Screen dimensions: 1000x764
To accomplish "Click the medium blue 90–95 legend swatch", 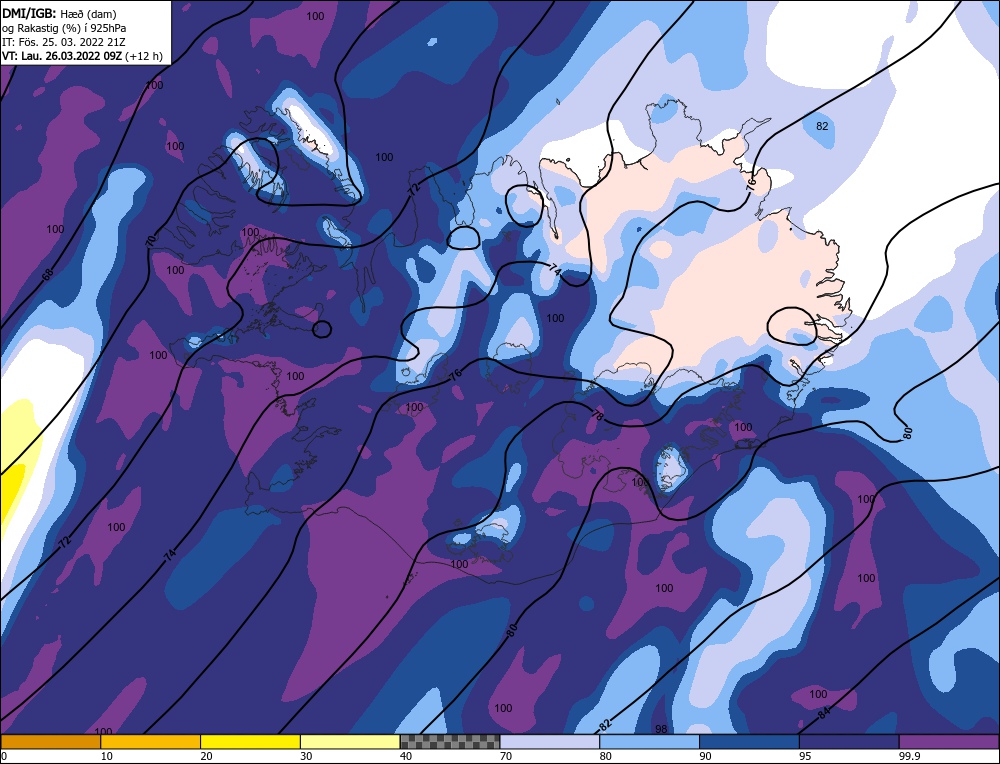I will click(749, 742).
